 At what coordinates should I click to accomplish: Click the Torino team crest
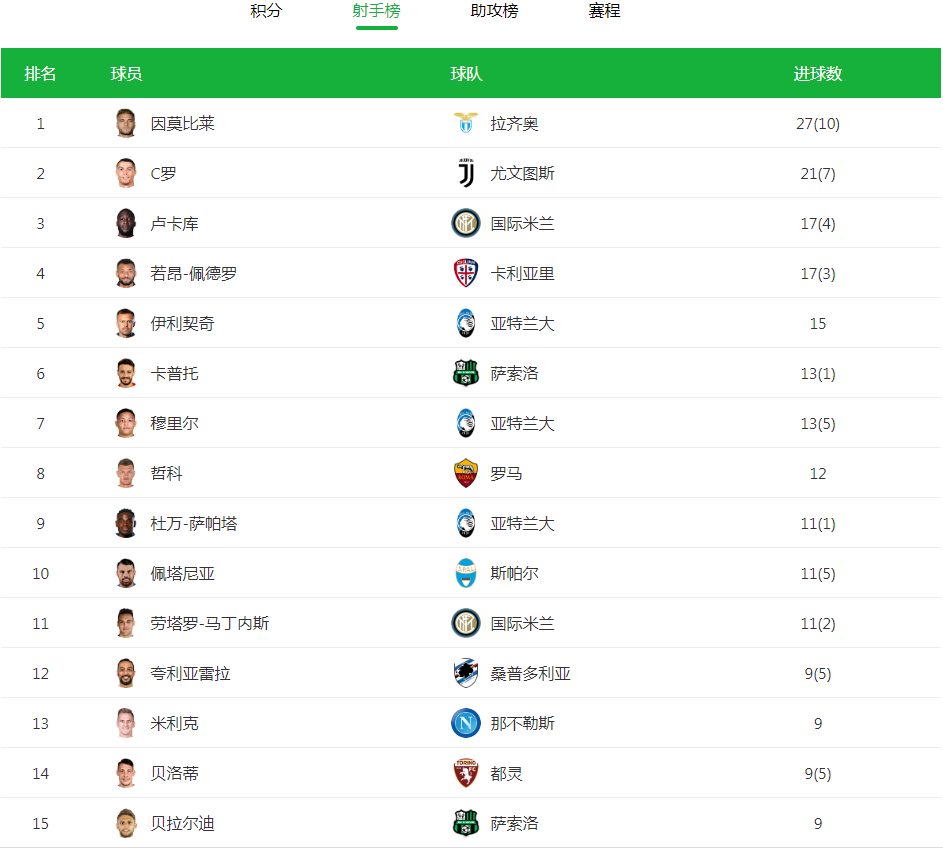click(465, 773)
